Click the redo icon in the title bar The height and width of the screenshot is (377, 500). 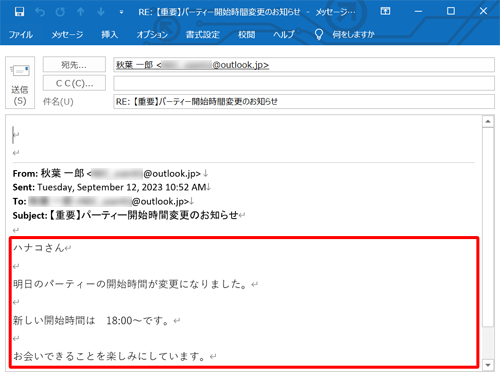tap(60, 12)
